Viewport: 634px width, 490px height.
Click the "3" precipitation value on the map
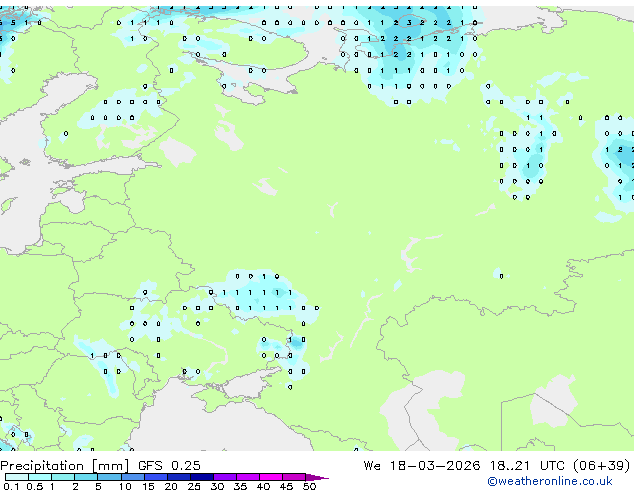(409, 23)
